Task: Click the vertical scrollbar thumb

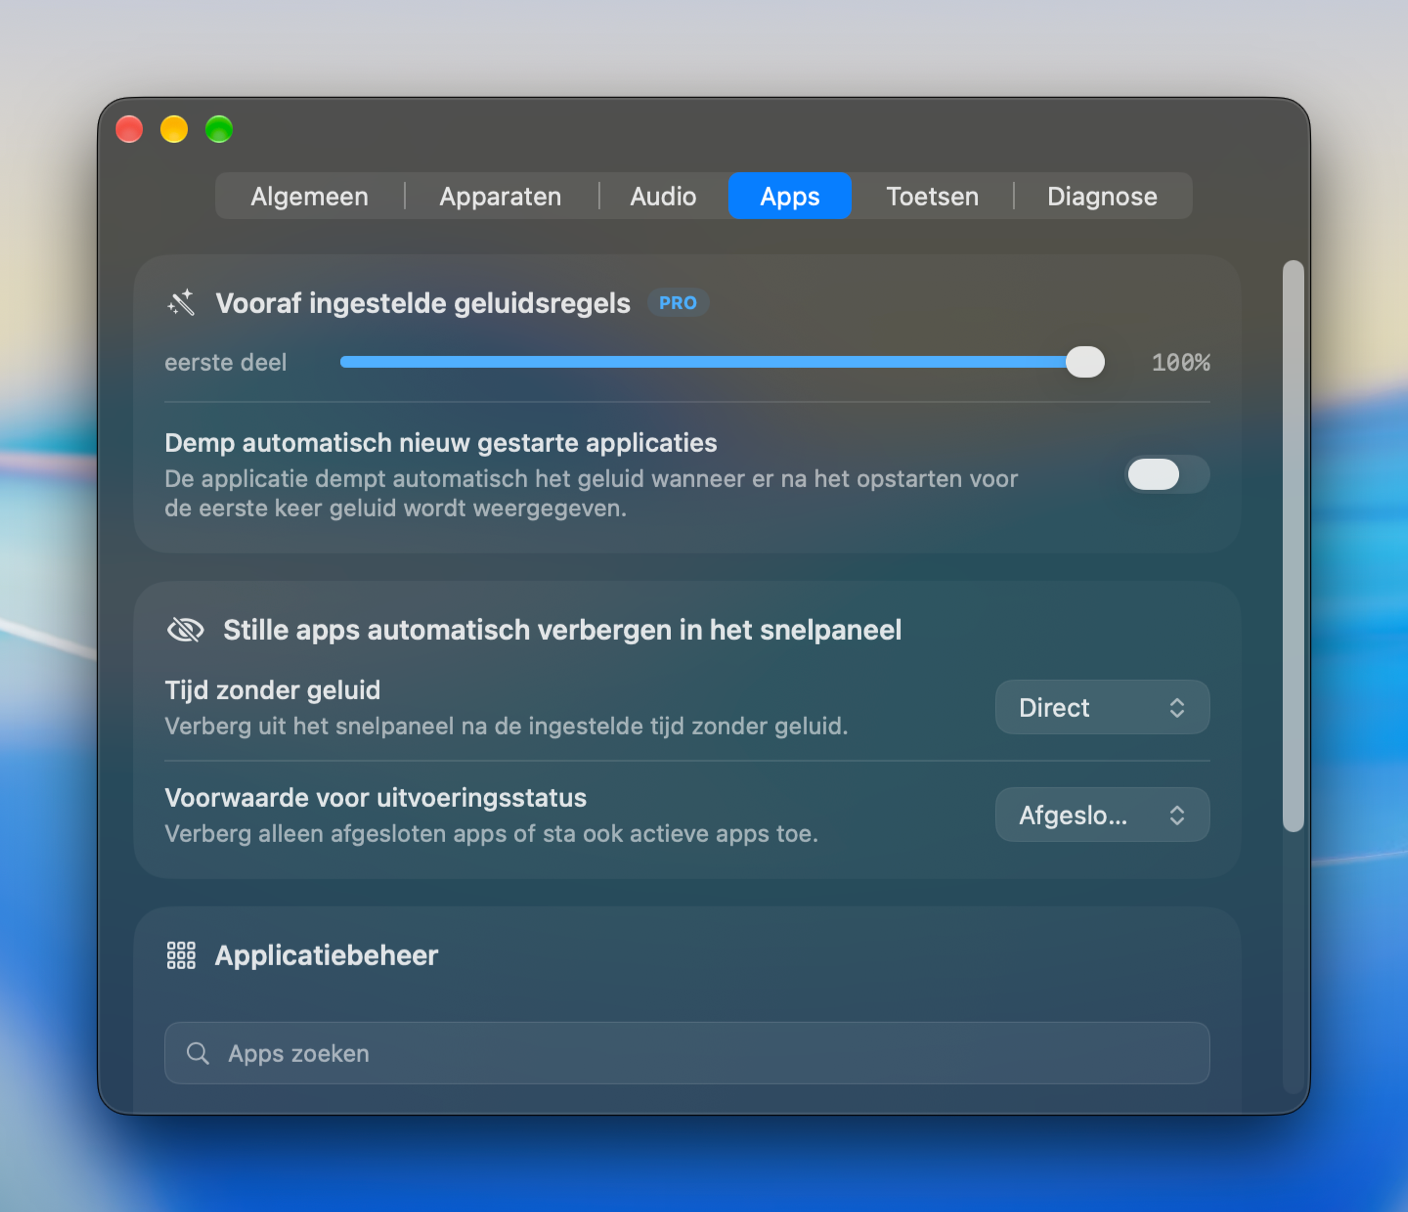Action: click(x=1293, y=546)
